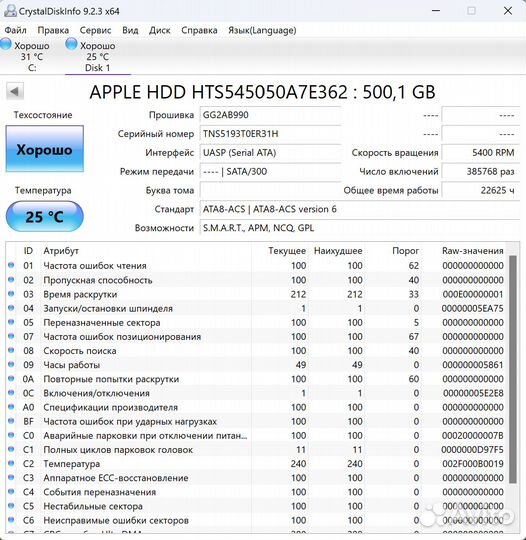526x540 pixels.
Task: Click the empty Буква тома field
Action: 270,190
